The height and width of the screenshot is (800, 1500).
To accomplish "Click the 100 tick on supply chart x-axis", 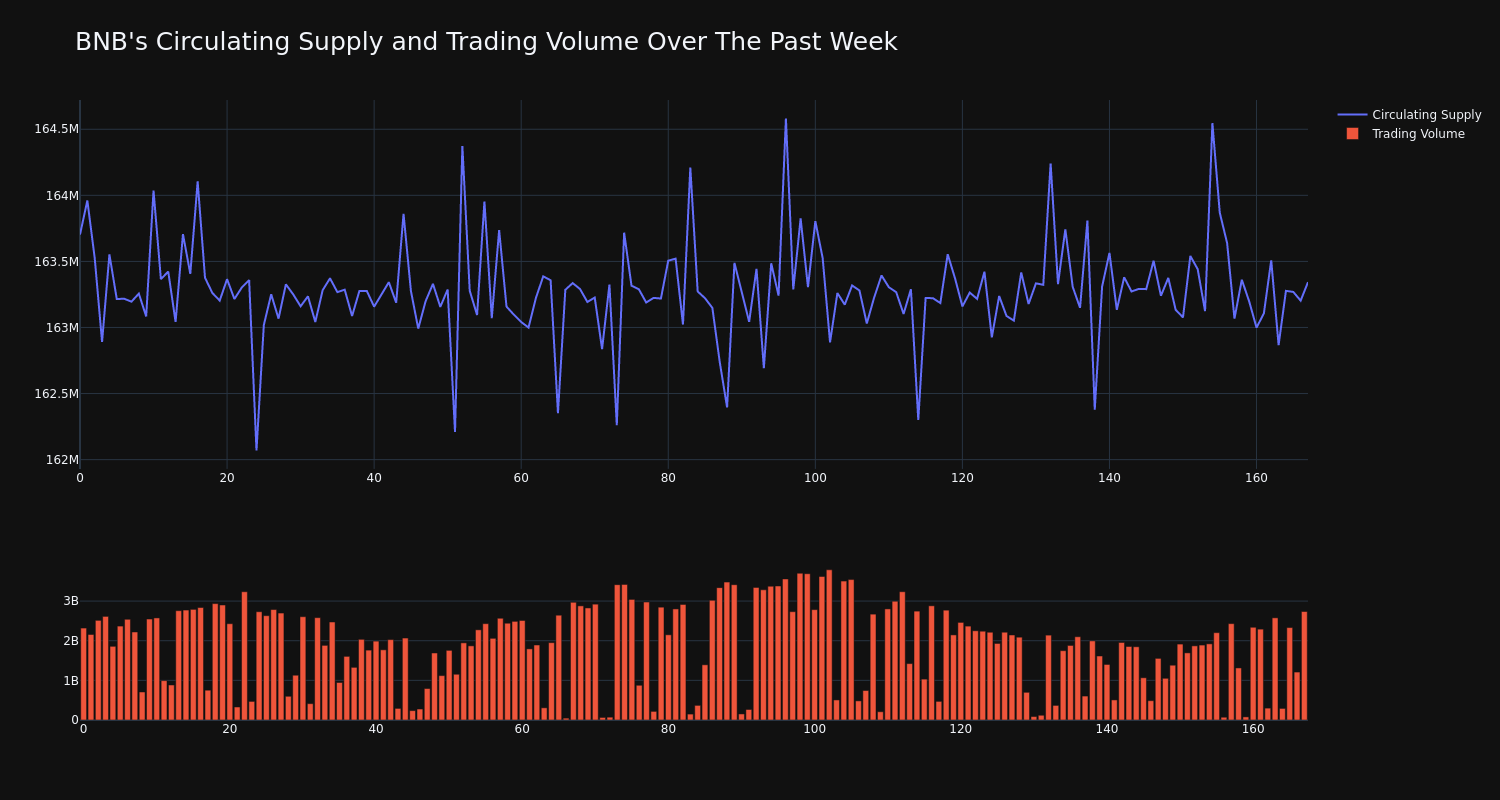I will (x=815, y=478).
